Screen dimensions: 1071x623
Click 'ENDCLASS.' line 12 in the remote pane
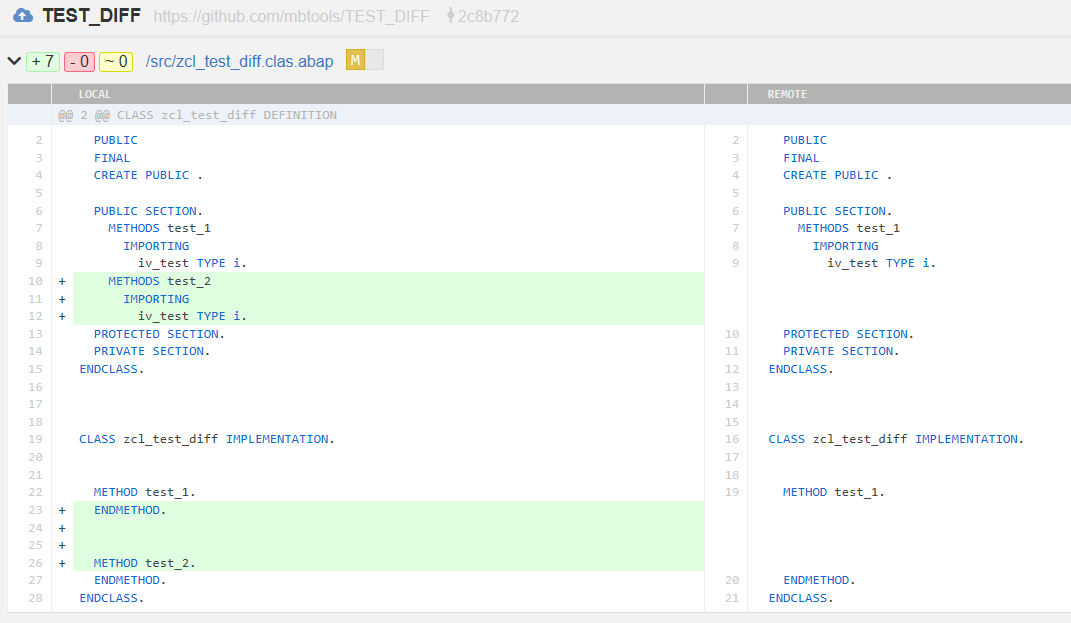[801, 369]
